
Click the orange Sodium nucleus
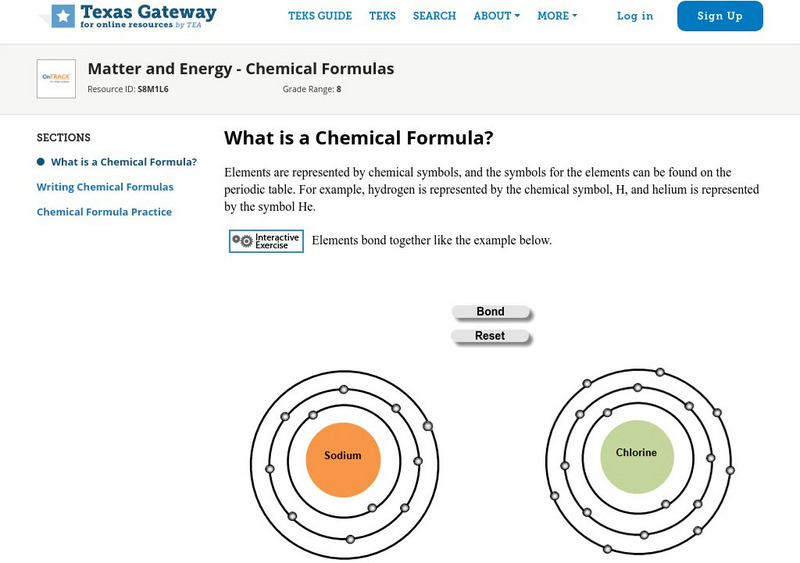(x=342, y=456)
